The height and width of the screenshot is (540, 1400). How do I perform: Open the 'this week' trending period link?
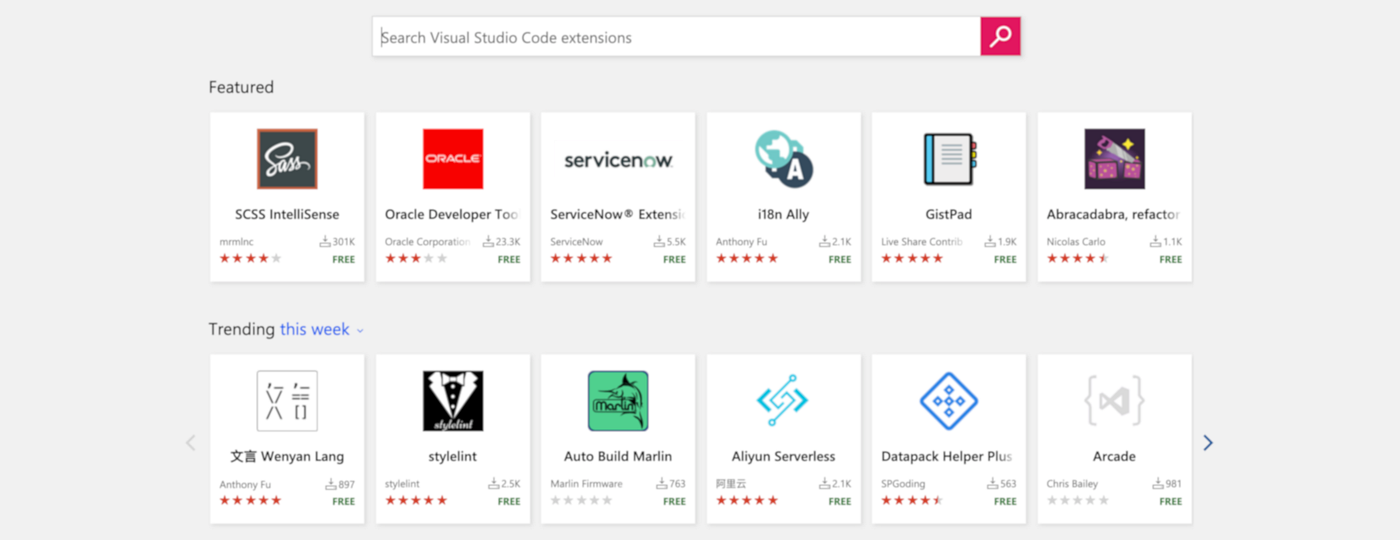tap(314, 329)
